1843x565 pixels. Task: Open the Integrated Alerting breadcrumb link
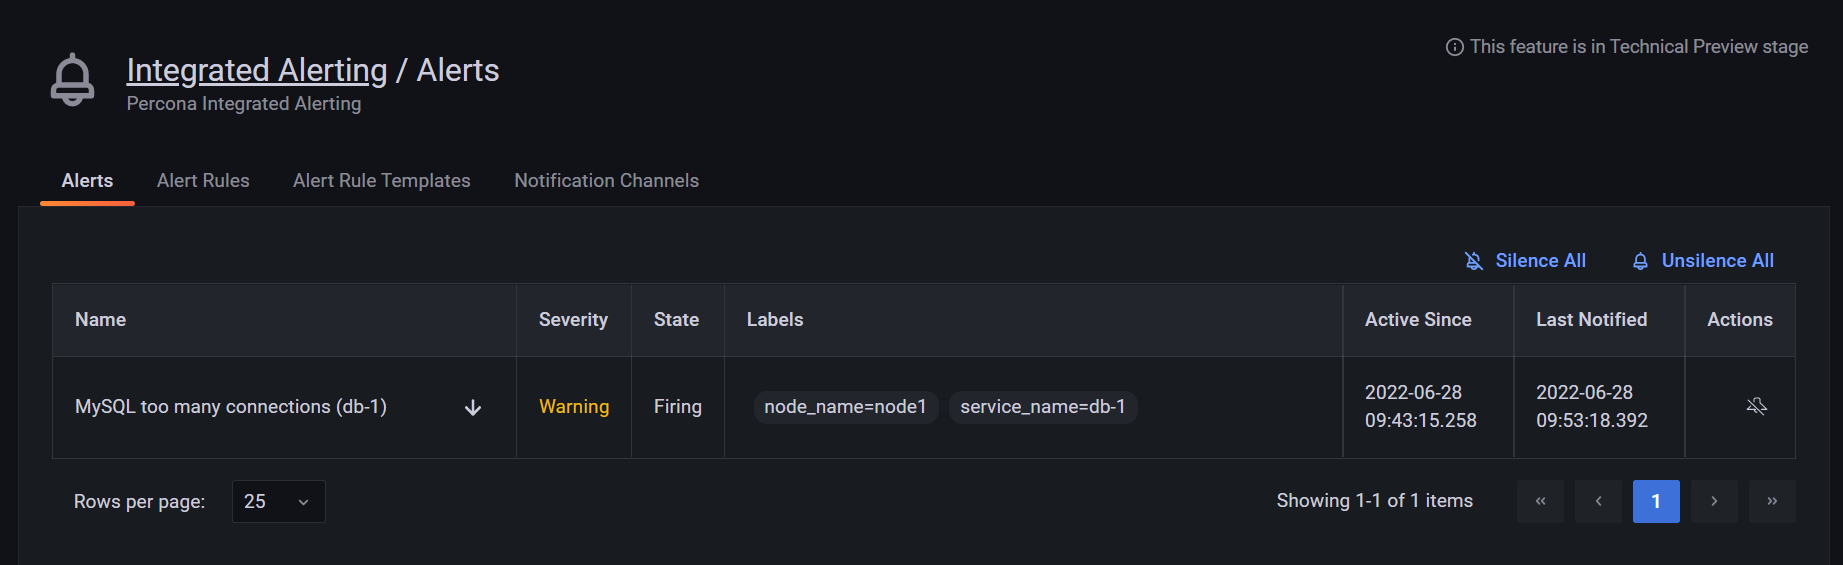coord(257,70)
